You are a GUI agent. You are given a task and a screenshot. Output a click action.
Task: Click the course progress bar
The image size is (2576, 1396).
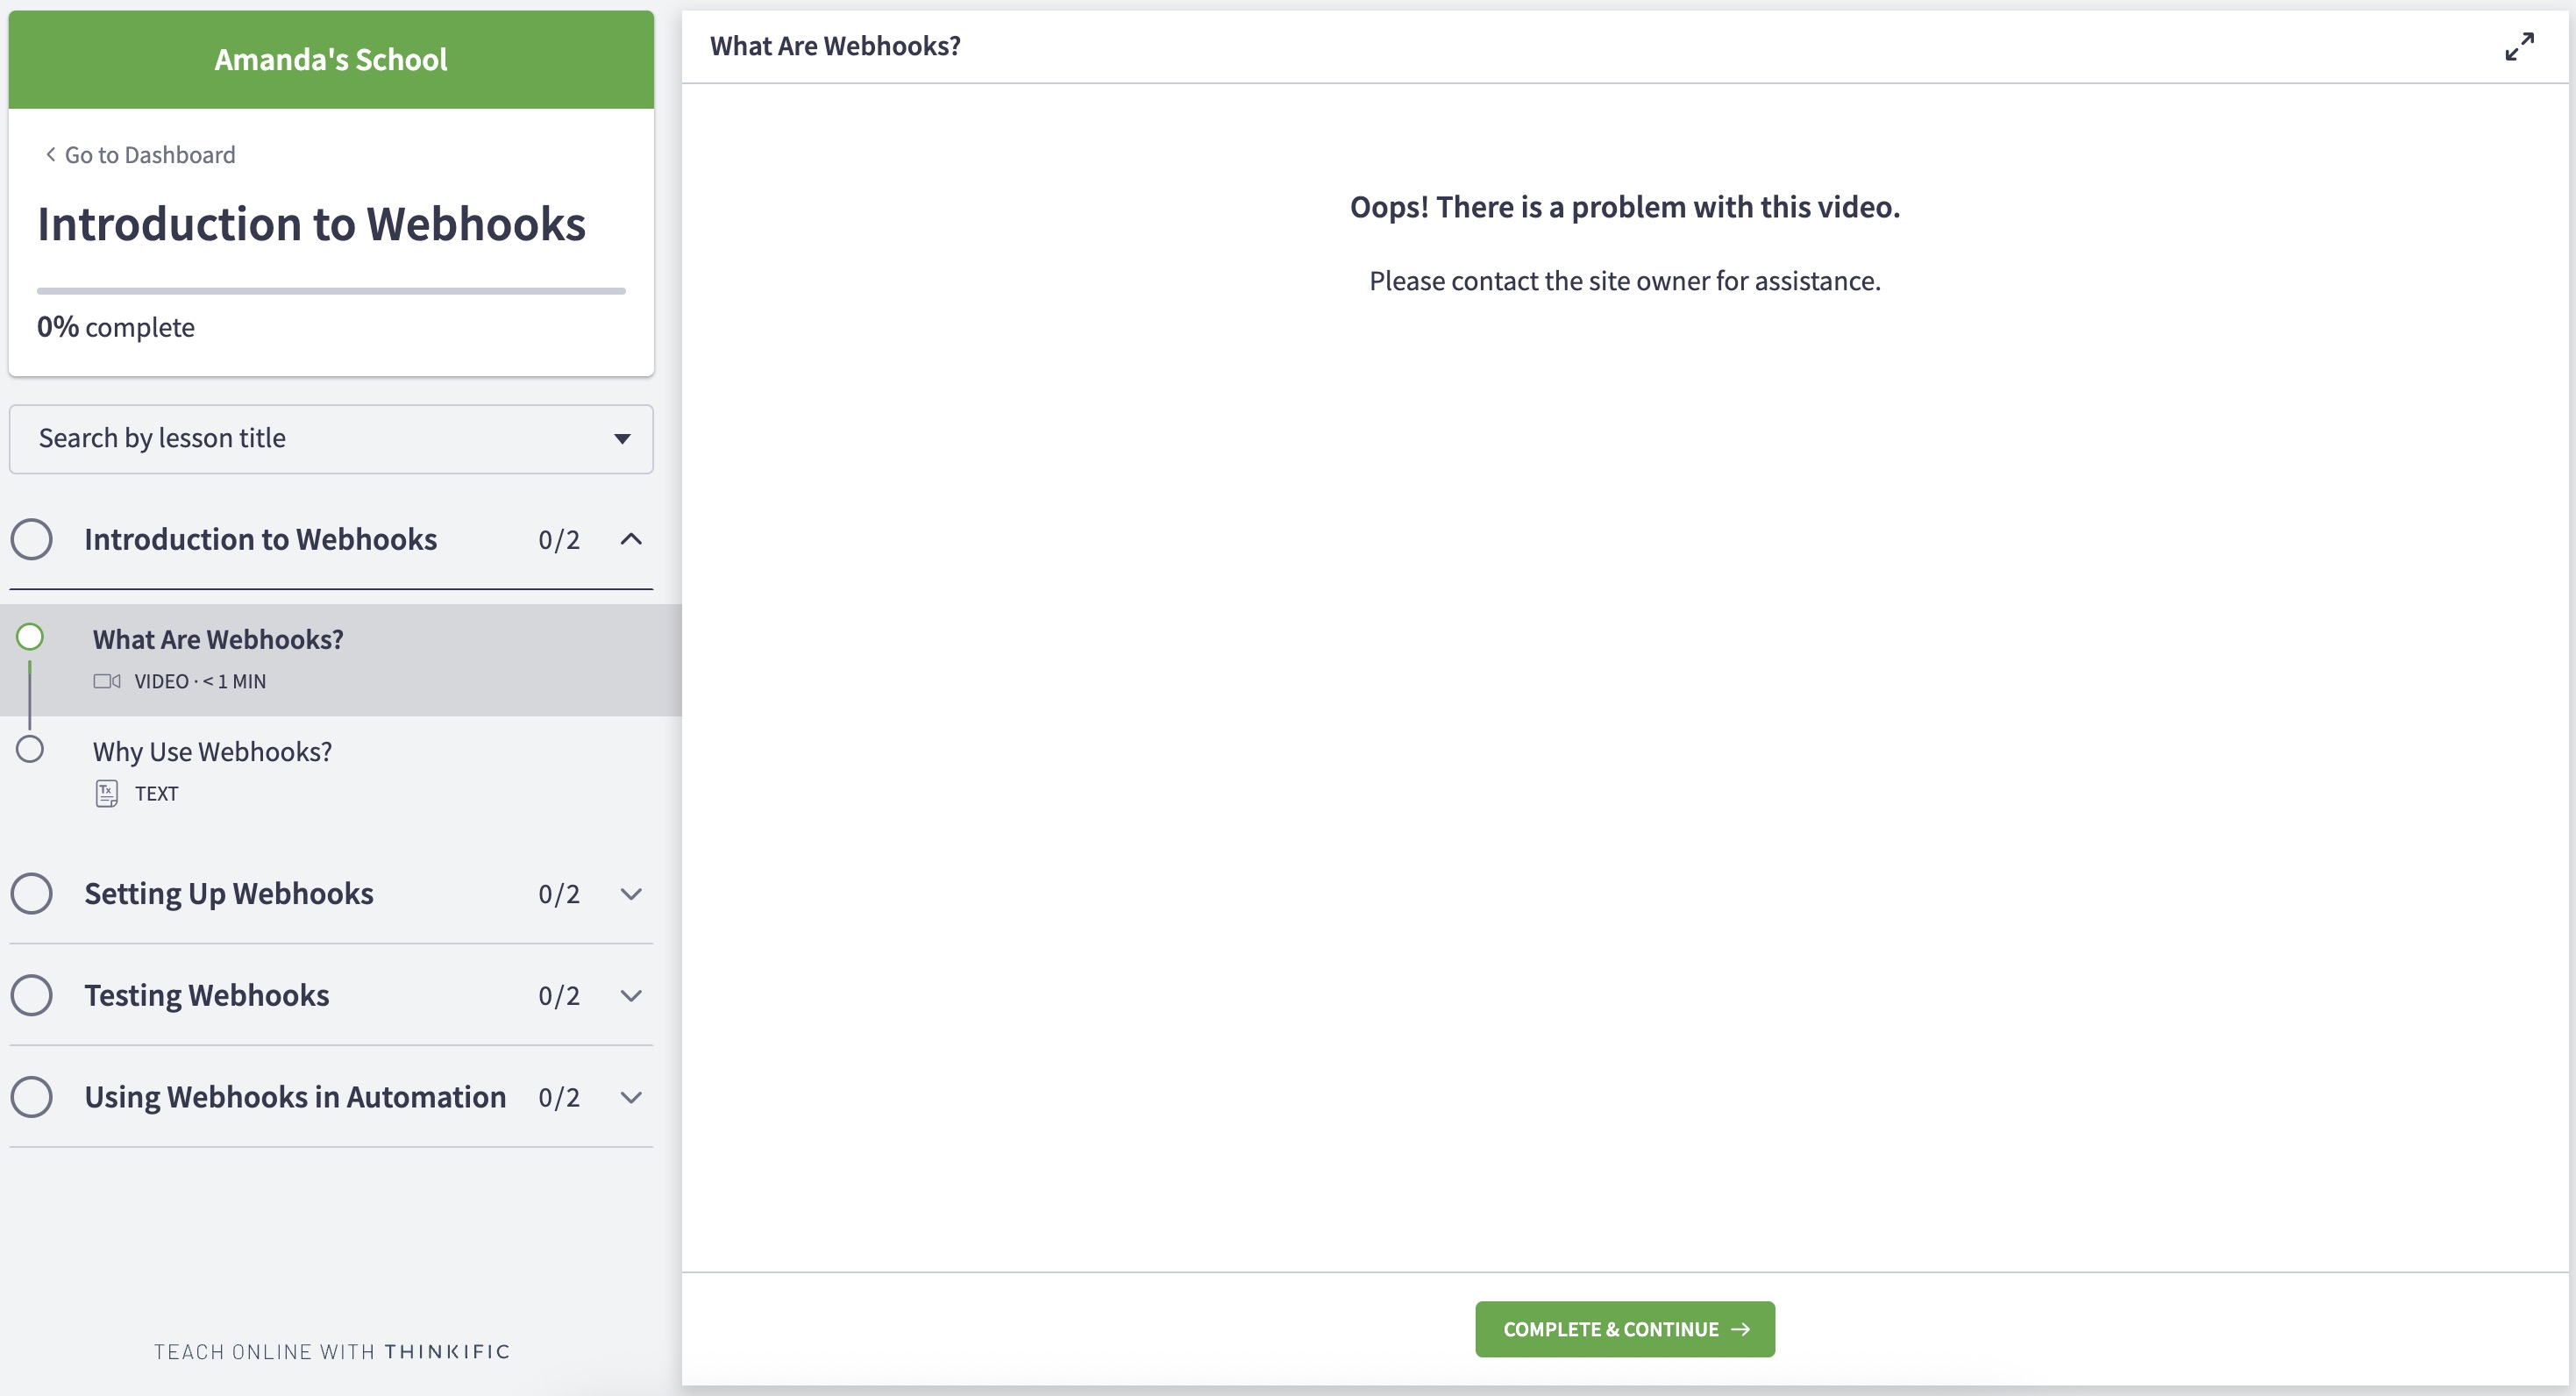pyautogui.click(x=331, y=291)
